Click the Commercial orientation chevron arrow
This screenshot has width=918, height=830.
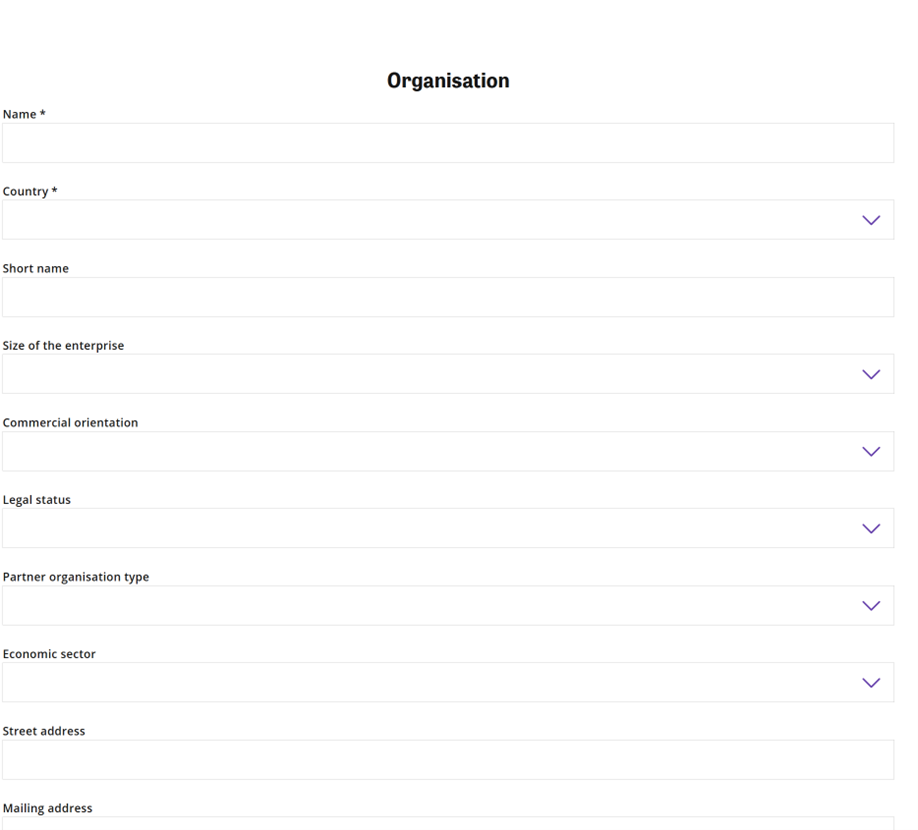coord(870,451)
